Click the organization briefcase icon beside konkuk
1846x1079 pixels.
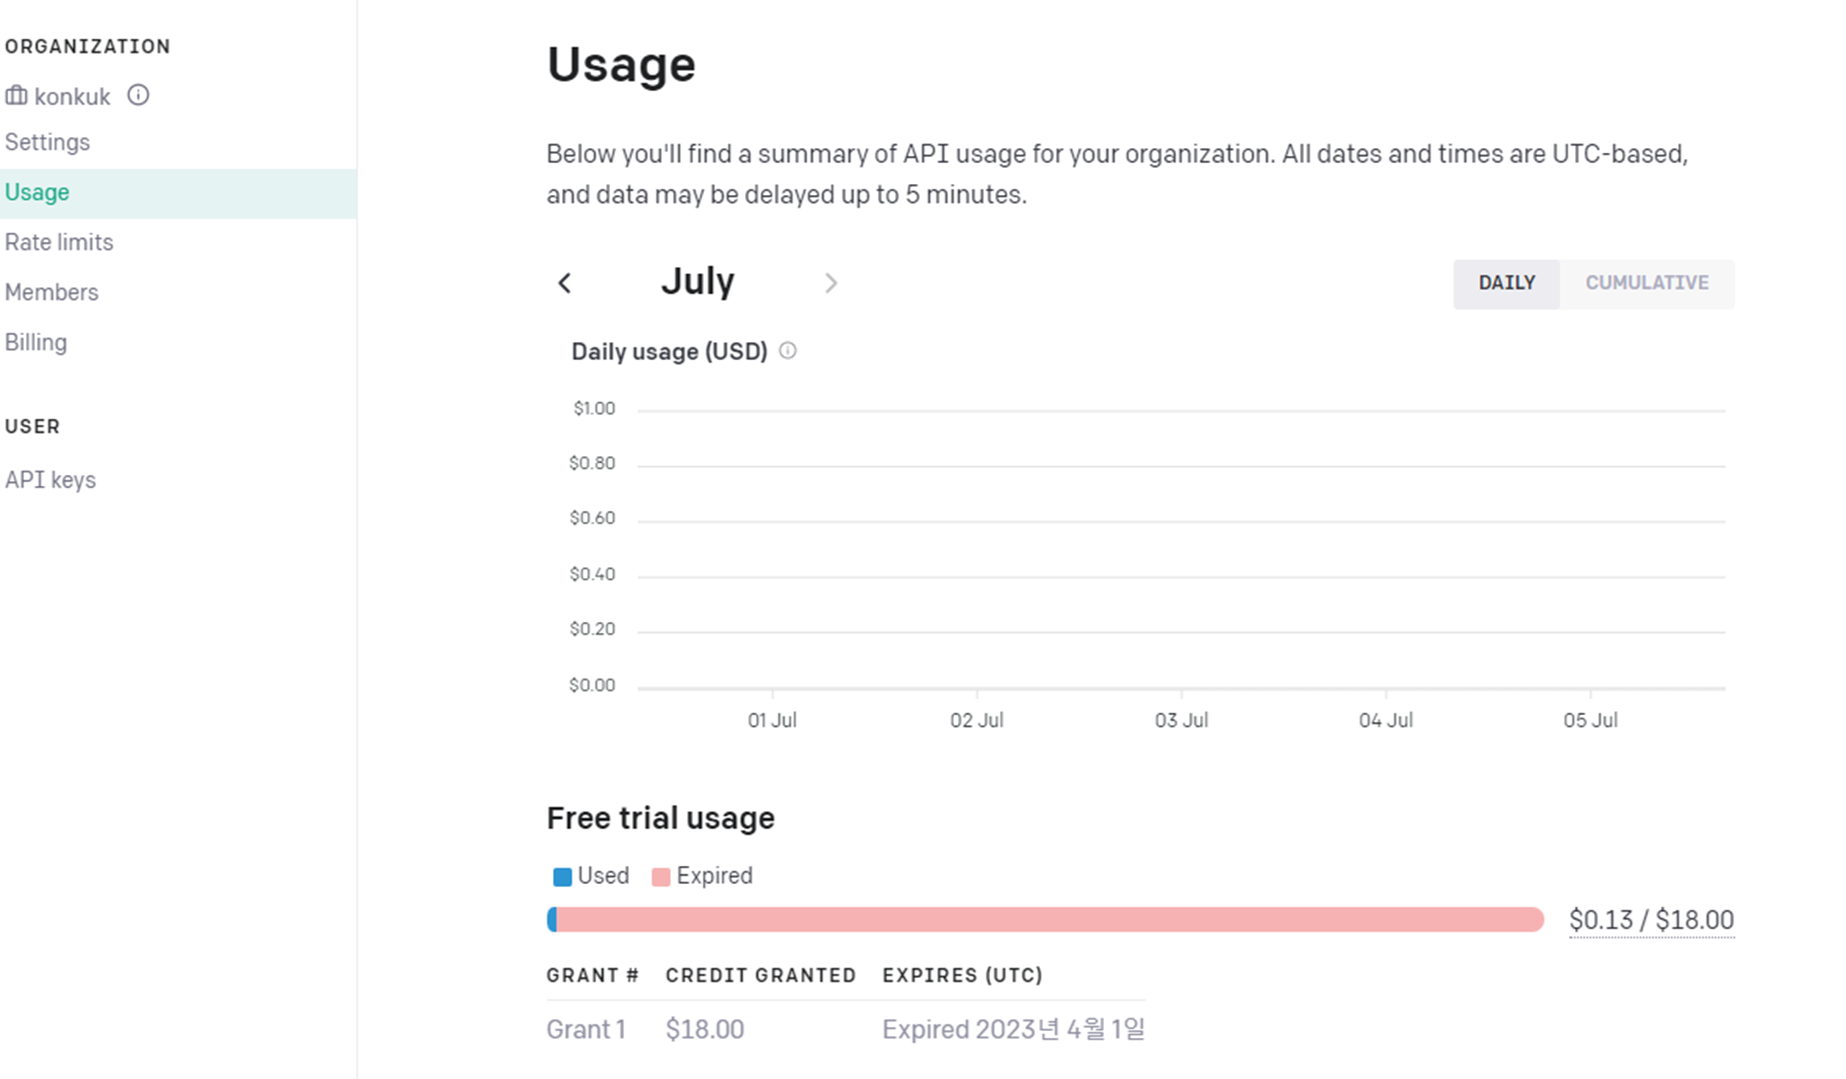16,96
